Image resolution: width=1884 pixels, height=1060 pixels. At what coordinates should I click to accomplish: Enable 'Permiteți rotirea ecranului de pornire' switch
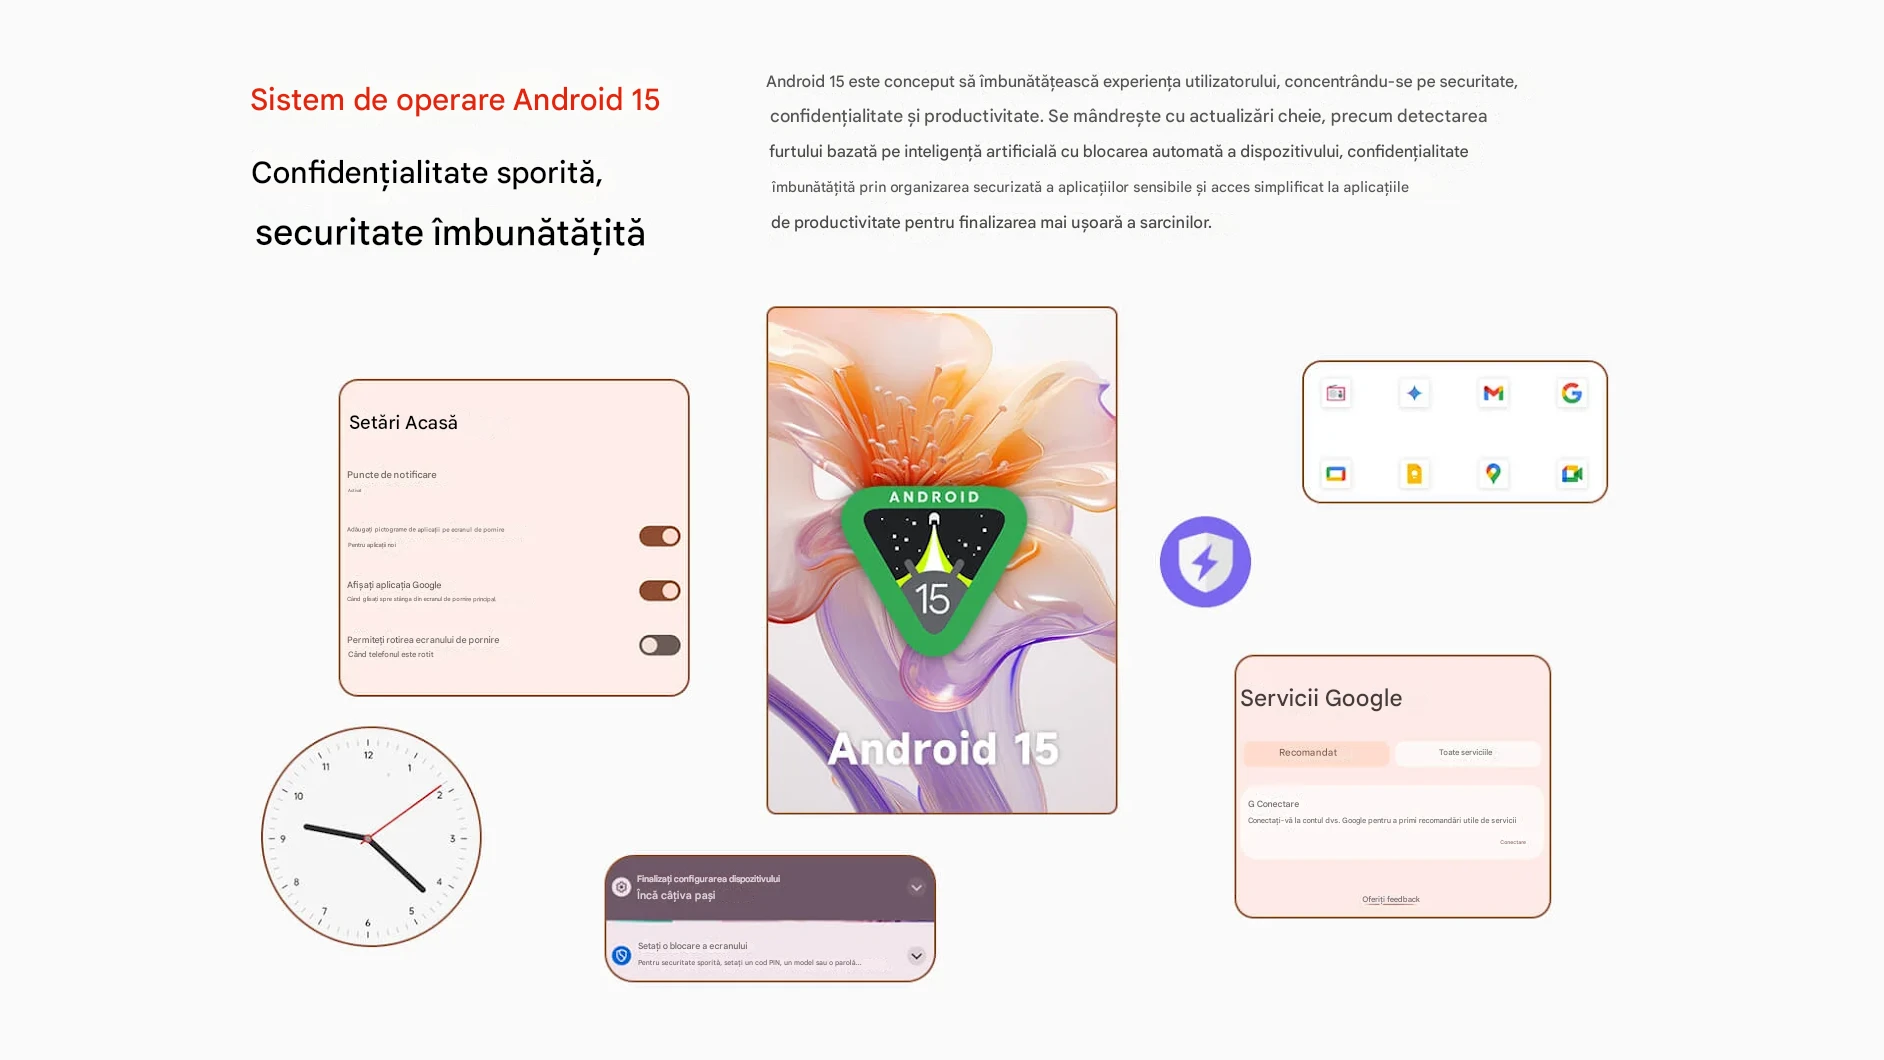point(660,646)
